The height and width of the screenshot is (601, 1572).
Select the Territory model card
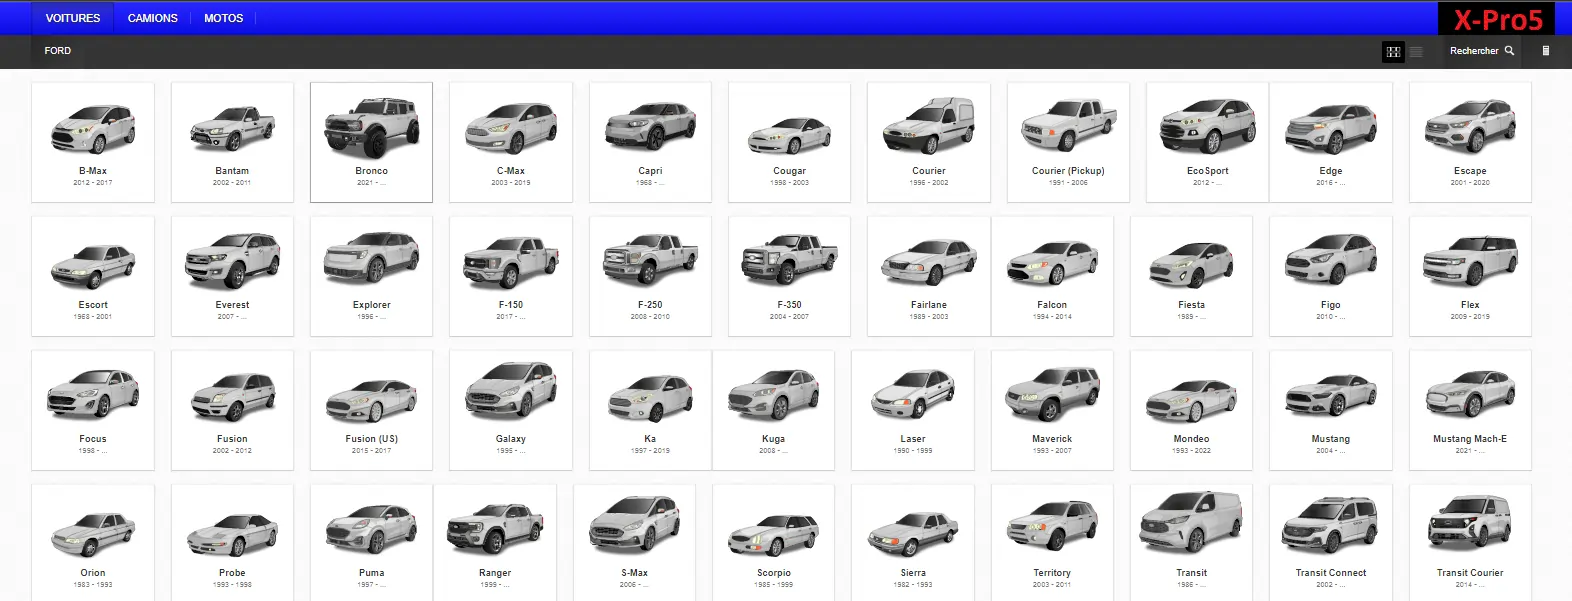pos(1052,543)
